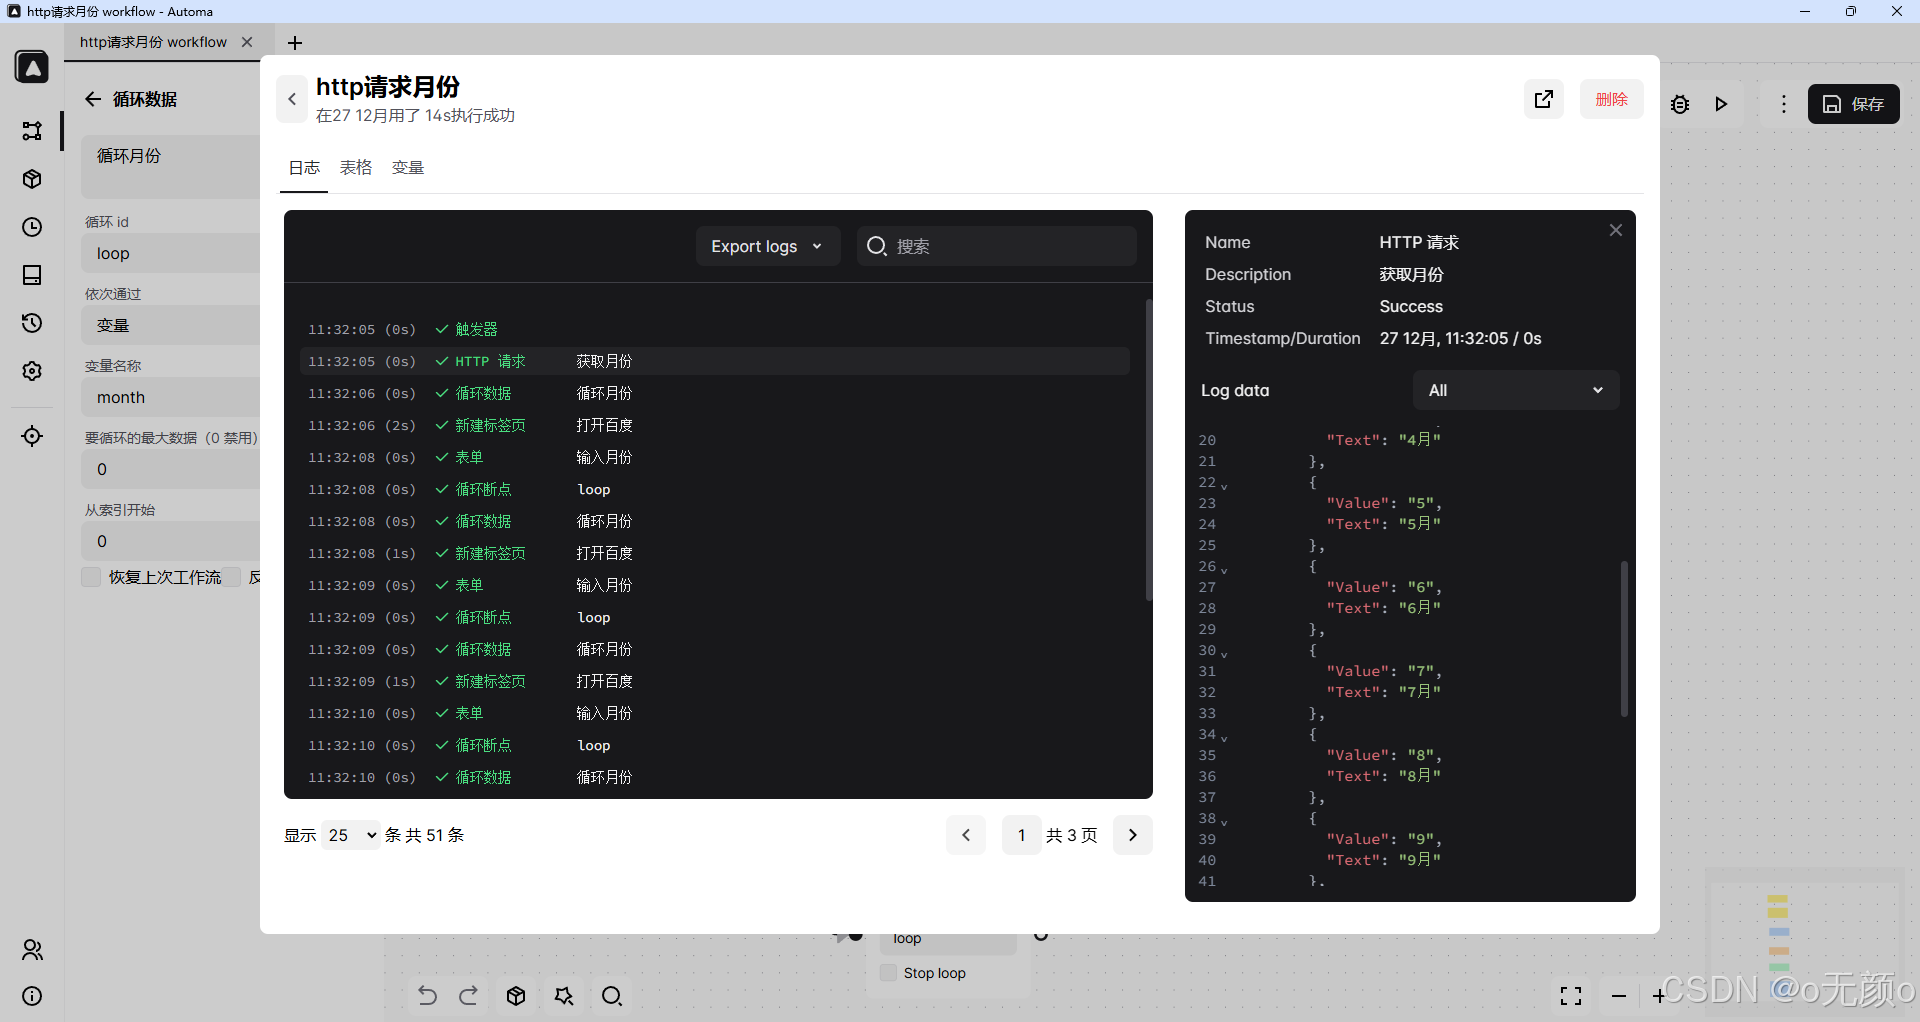Edit the 变量名称 month field
The width and height of the screenshot is (1920, 1022).
(x=170, y=397)
